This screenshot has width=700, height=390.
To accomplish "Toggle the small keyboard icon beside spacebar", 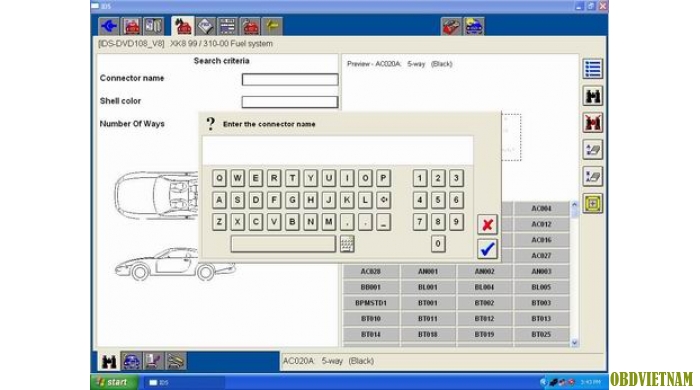I will coord(347,244).
